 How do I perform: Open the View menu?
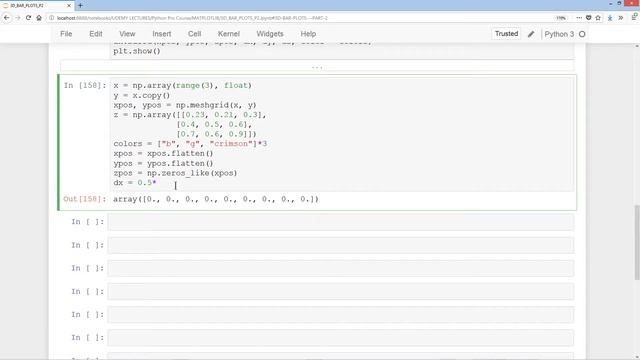pyautogui.click(x=127, y=34)
